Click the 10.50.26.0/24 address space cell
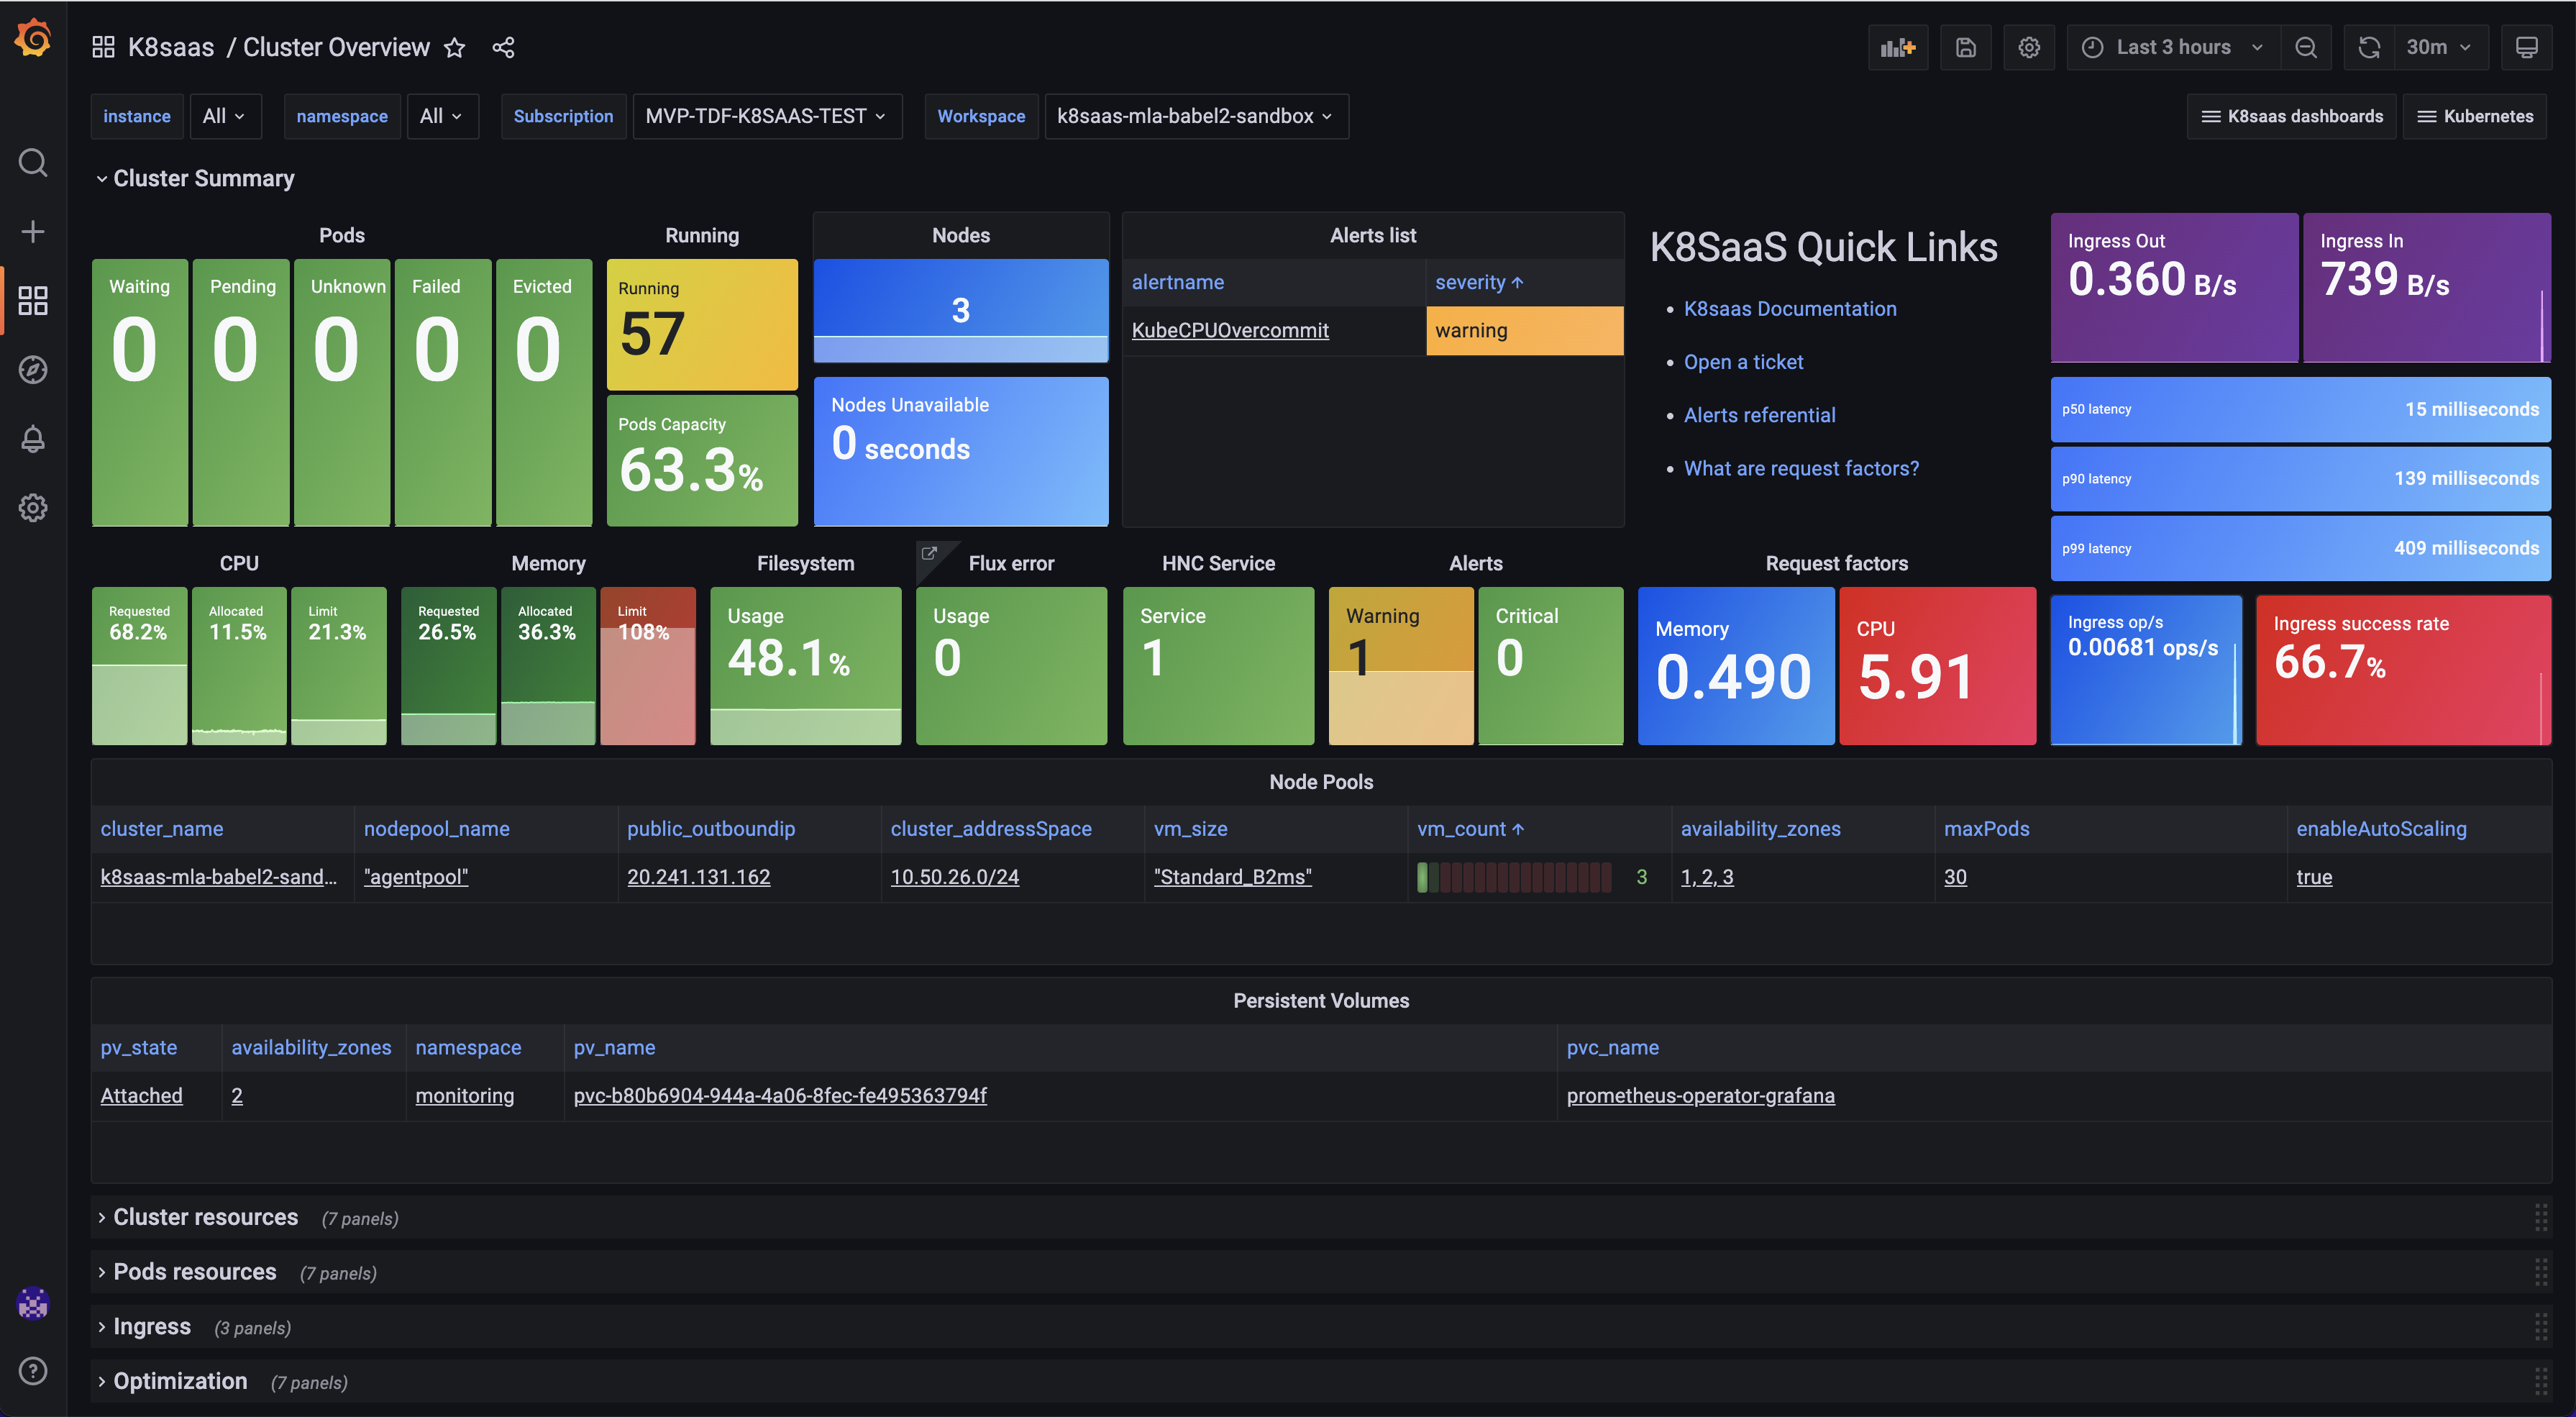 [x=954, y=877]
